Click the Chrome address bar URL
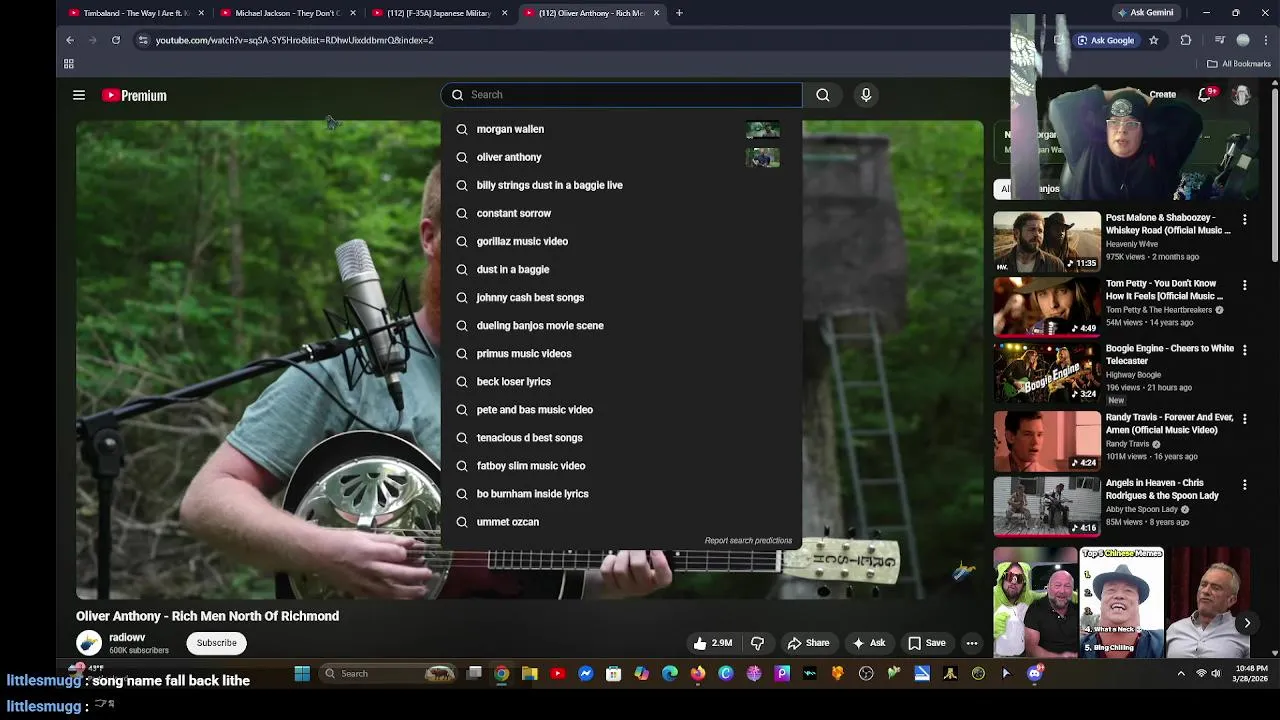1280x720 pixels. click(294, 40)
